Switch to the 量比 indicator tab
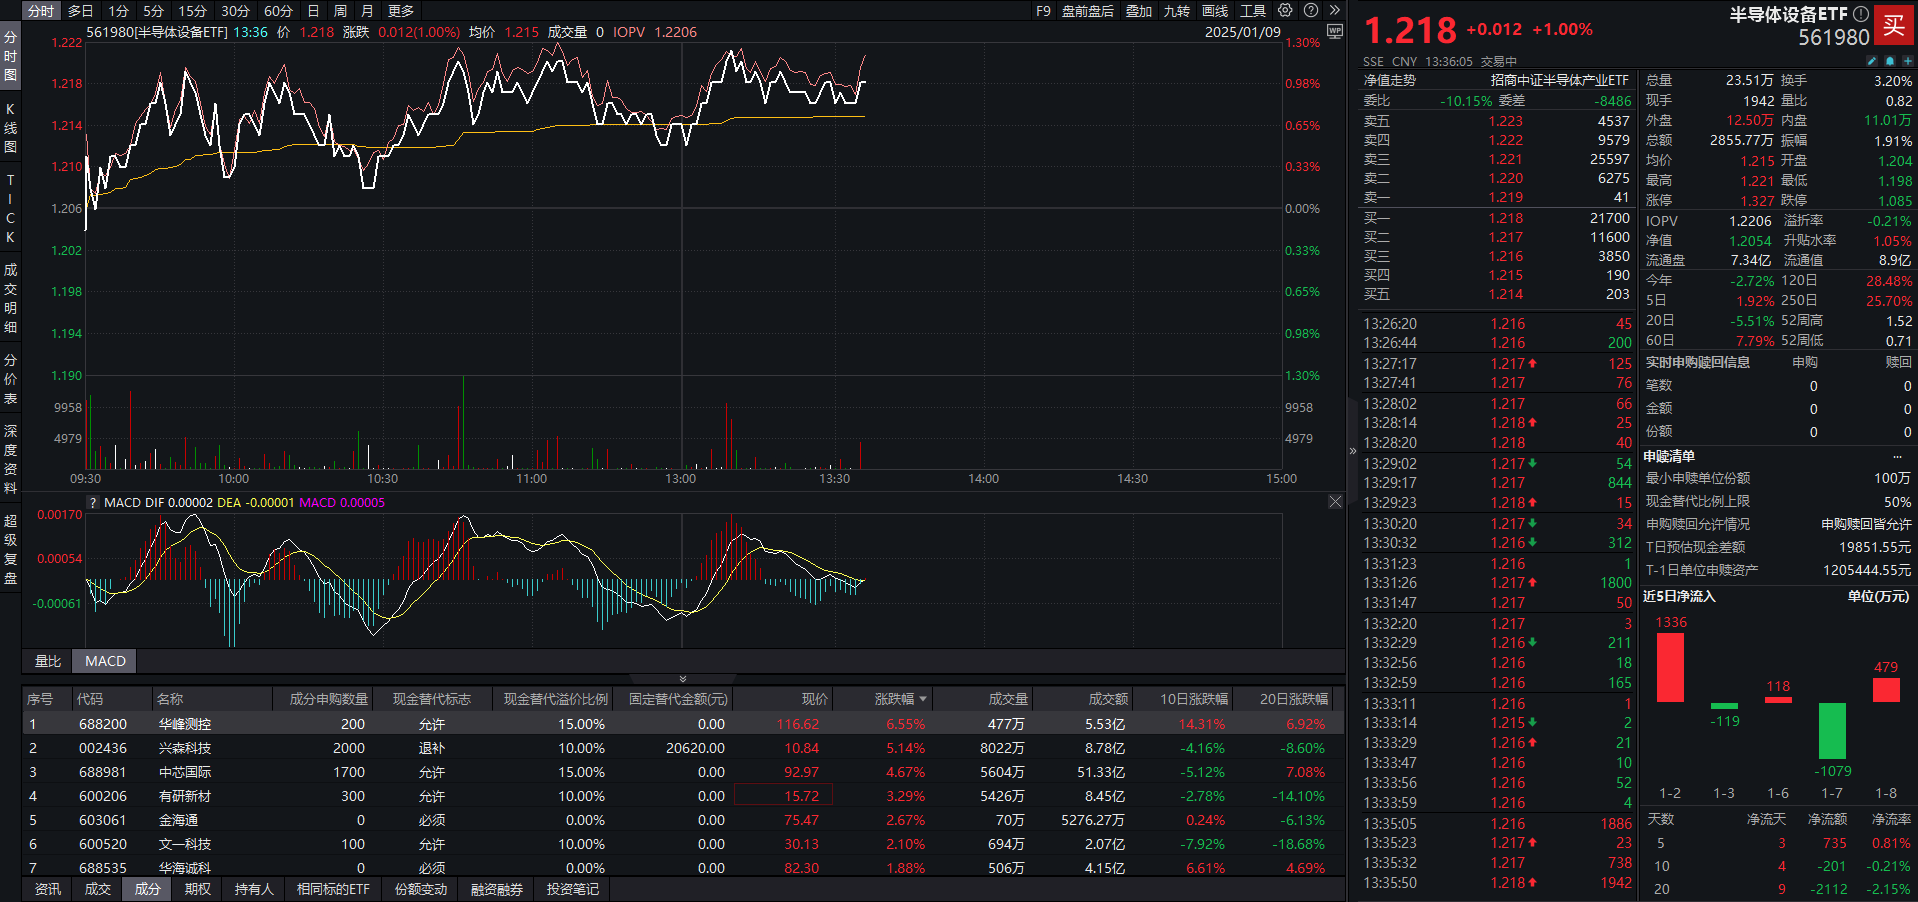Screen dimensions: 1918x902 tap(48, 661)
